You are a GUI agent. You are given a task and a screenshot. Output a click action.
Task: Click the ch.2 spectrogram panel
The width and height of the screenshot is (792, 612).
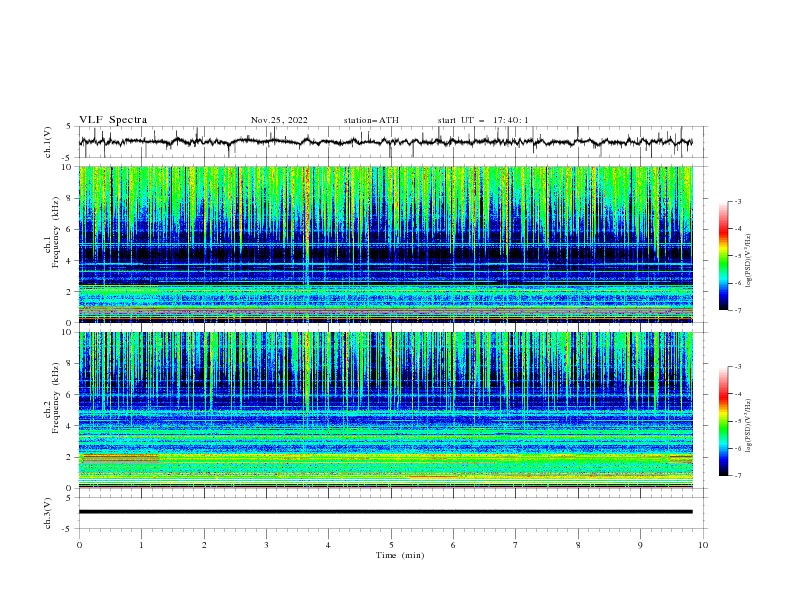click(385, 410)
